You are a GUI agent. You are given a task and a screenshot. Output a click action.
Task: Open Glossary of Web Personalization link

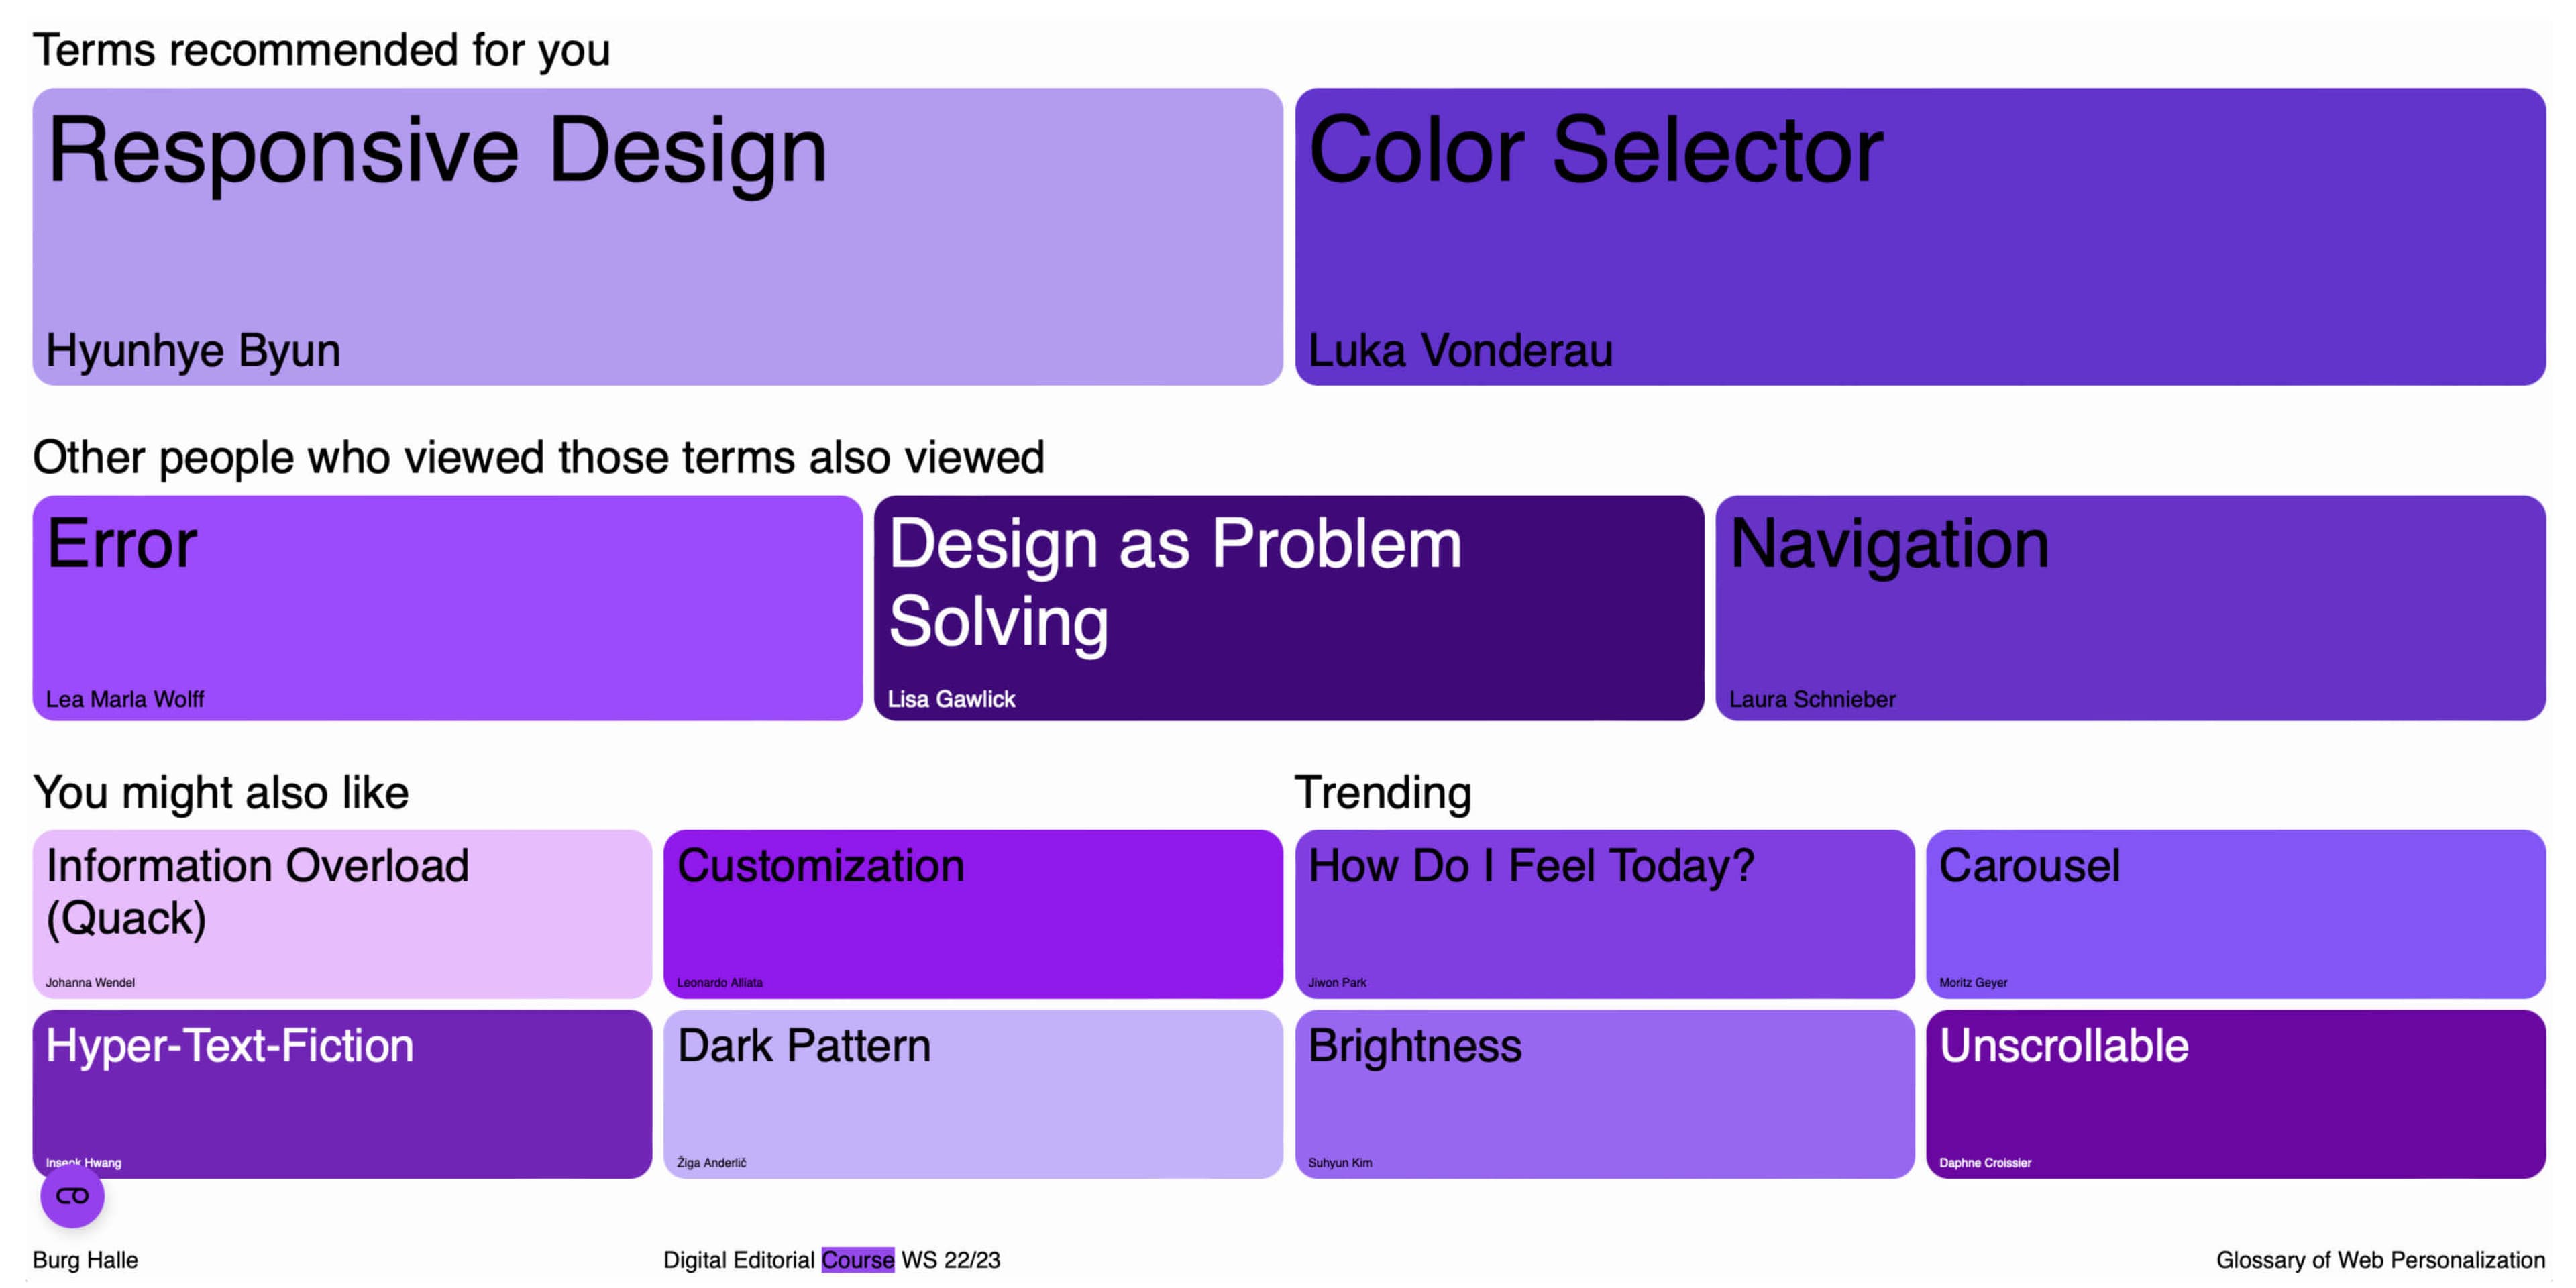tap(2379, 1260)
